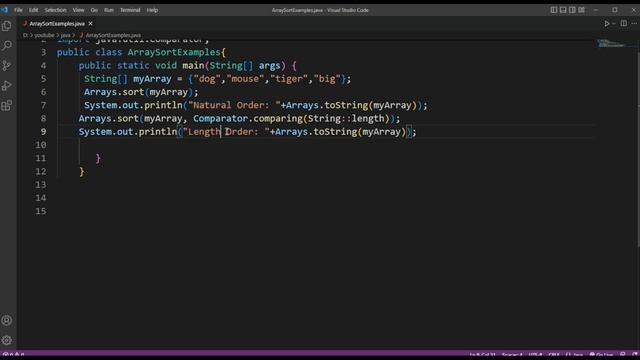Click the "tiger" string literal

pos(289,79)
